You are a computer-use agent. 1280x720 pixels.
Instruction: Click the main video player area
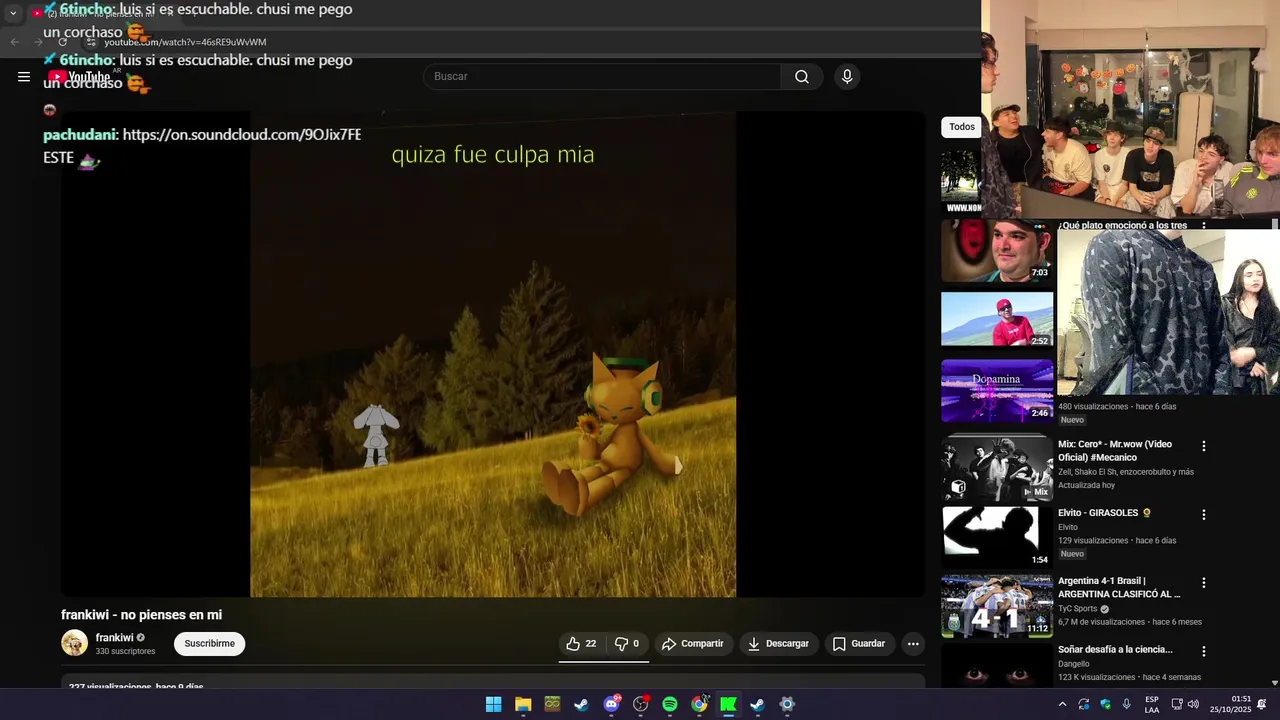click(493, 354)
